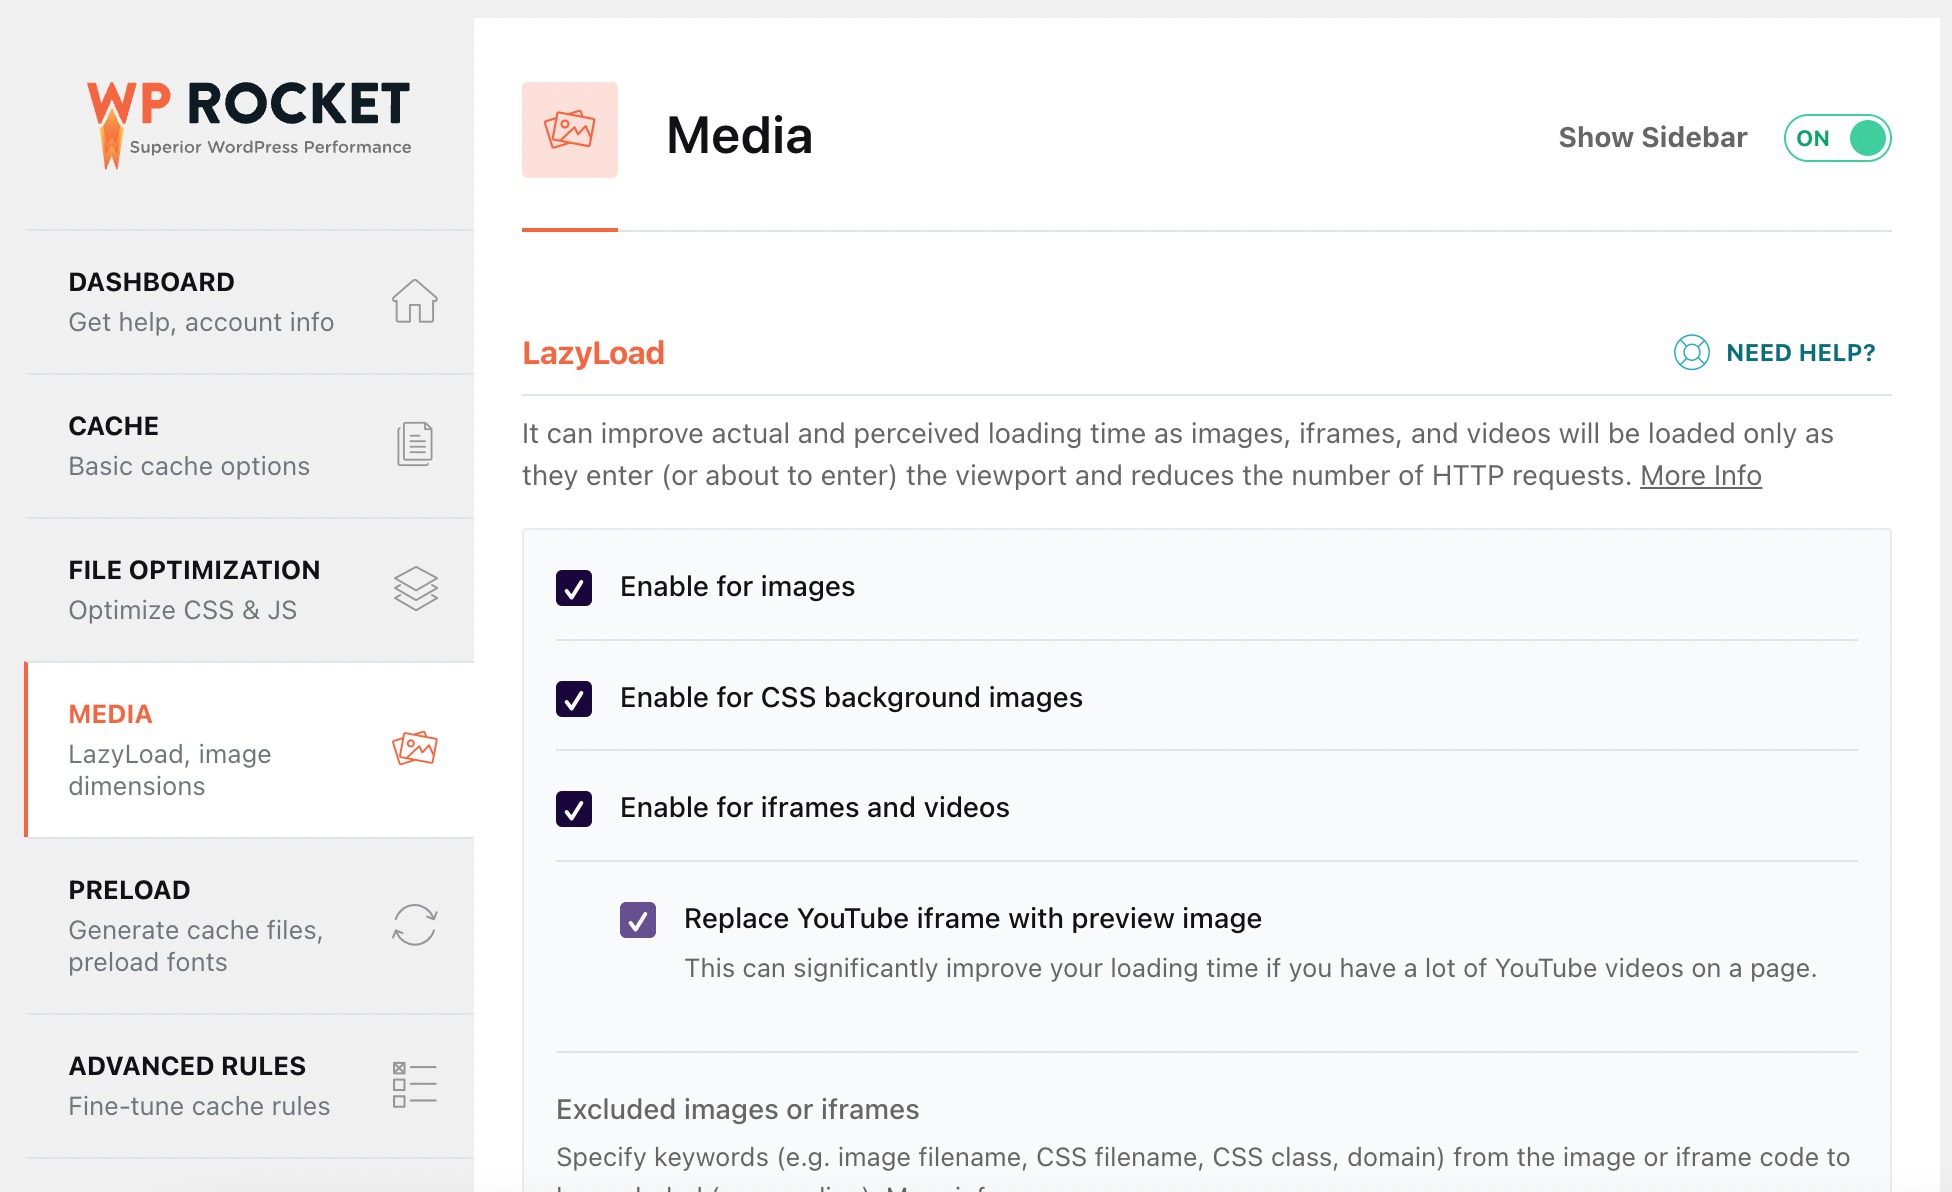This screenshot has height=1192, width=1952.
Task: Turn off the Show Sidebar toggle
Action: (x=1837, y=138)
